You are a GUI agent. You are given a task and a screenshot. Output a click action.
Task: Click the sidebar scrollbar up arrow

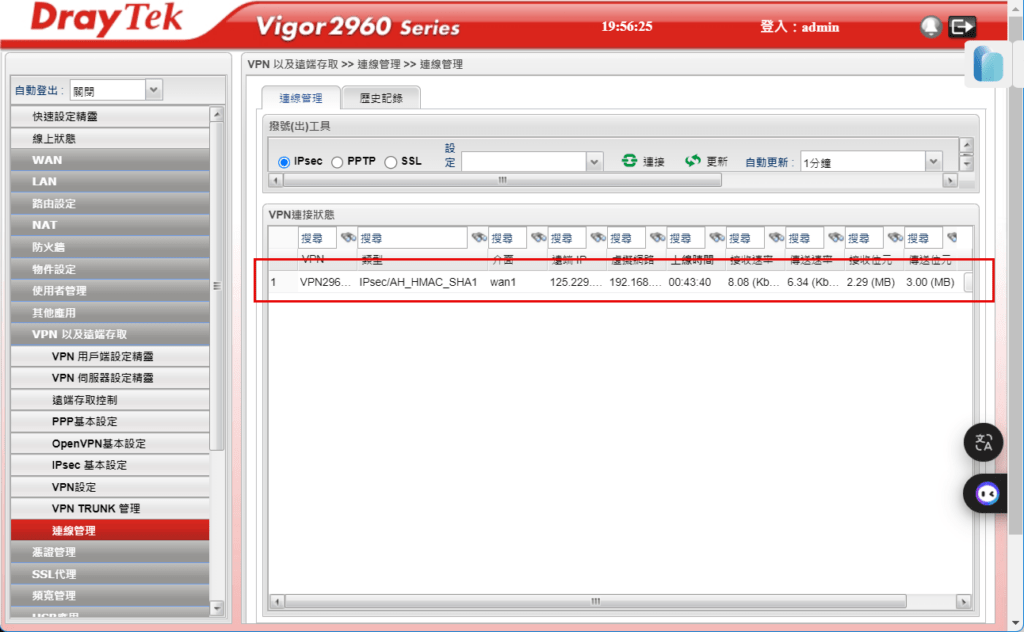tap(217, 114)
